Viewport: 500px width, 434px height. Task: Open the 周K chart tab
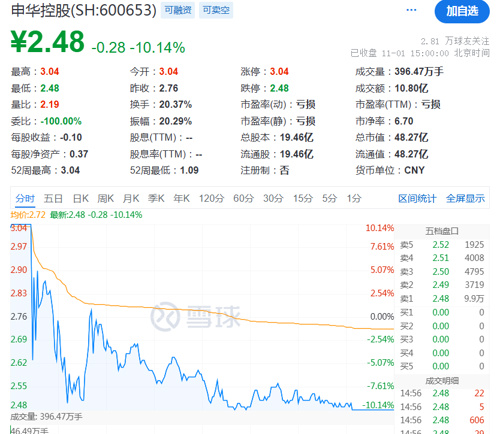[x=106, y=199]
